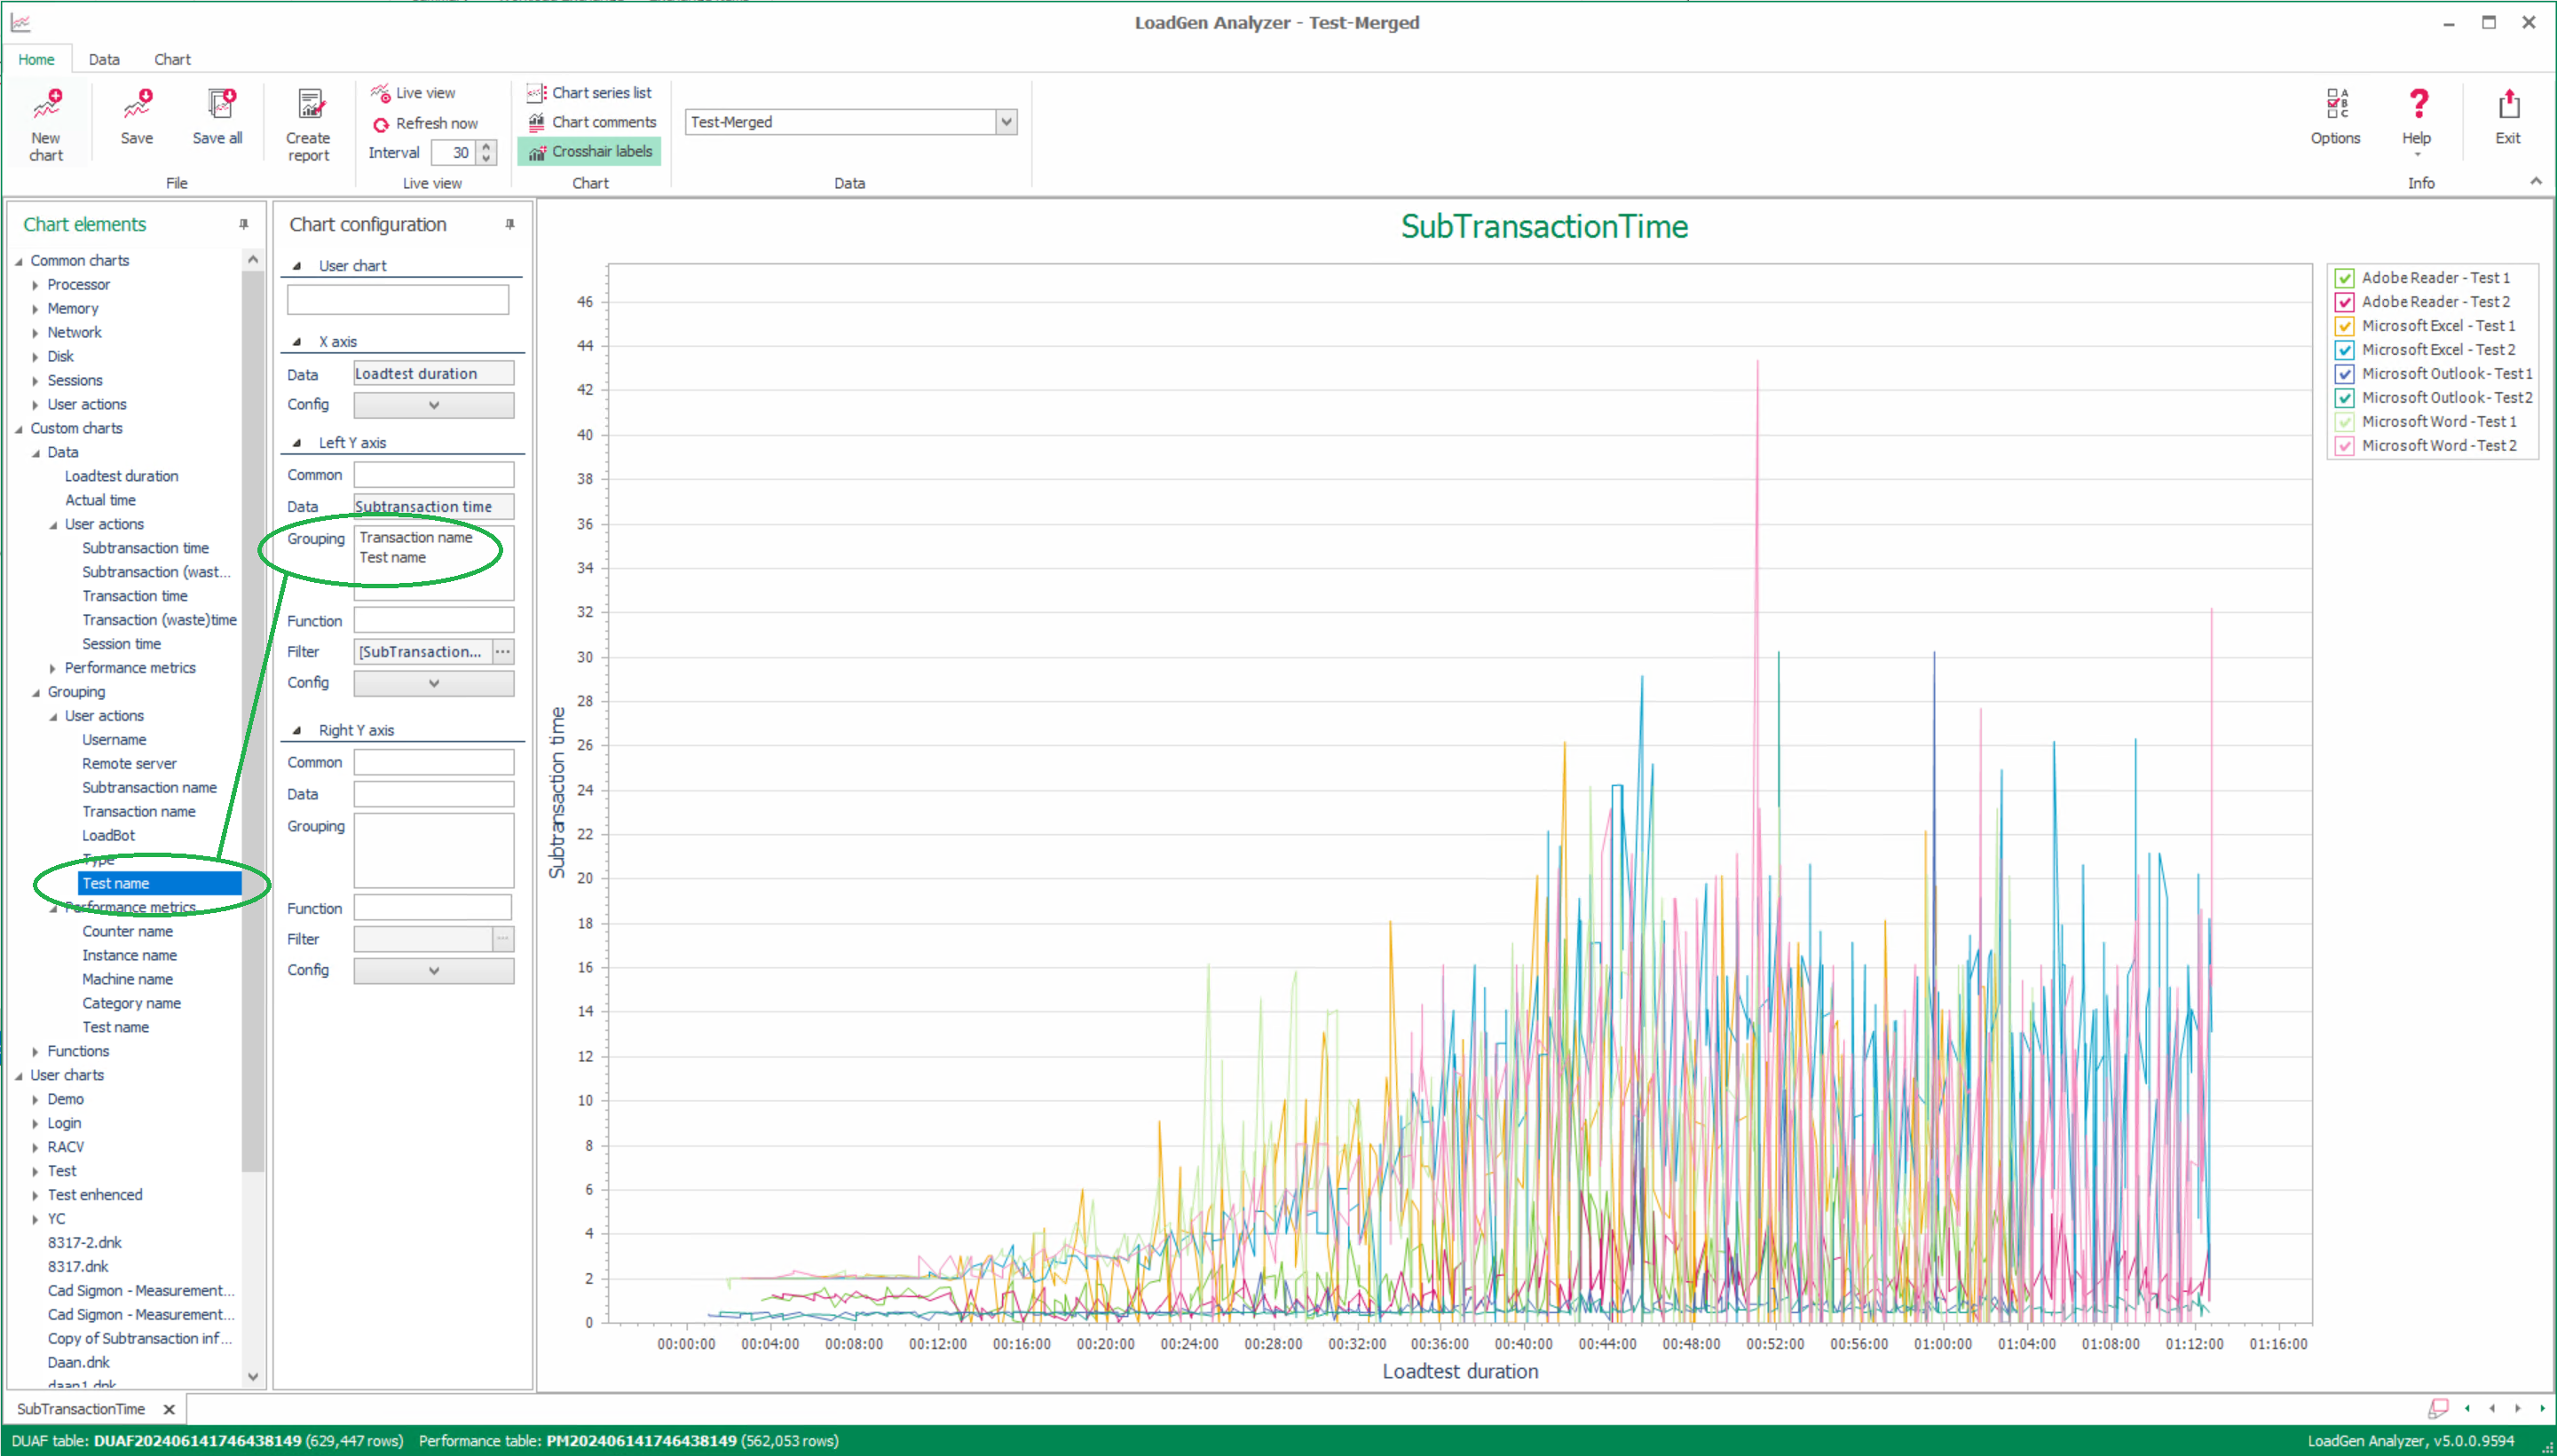2557x1456 pixels.
Task: Select Transaction name grouping item
Action: [139, 812]
